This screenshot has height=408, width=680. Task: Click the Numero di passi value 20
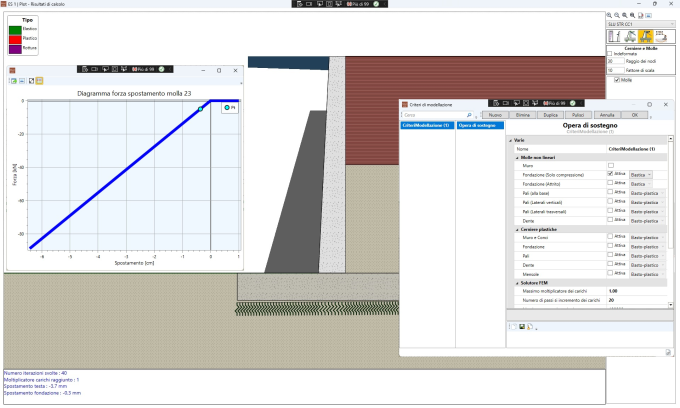click(x=611, y=300)
